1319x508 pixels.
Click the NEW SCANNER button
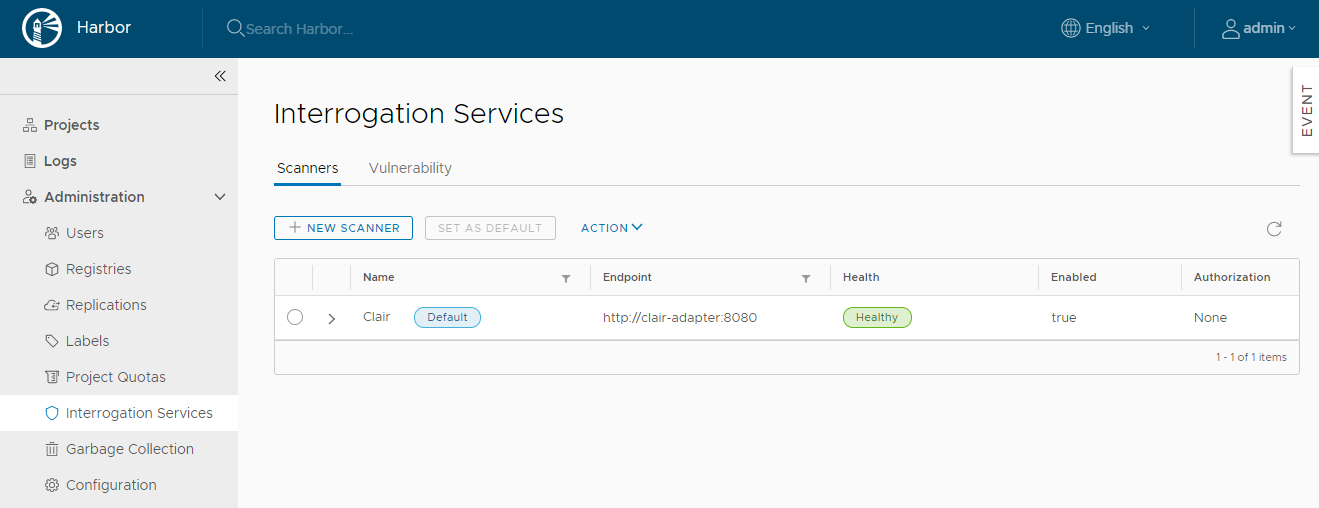343,228
